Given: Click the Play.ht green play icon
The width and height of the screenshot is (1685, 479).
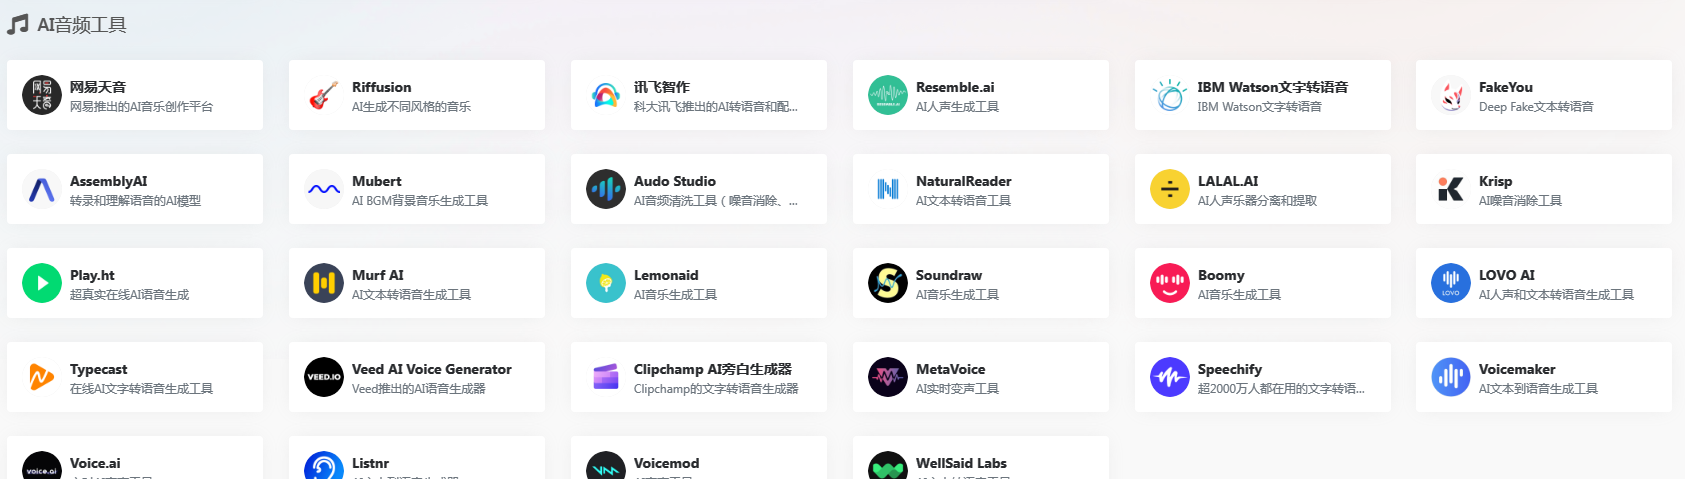Looking at the screenshot, I should 42,283.
